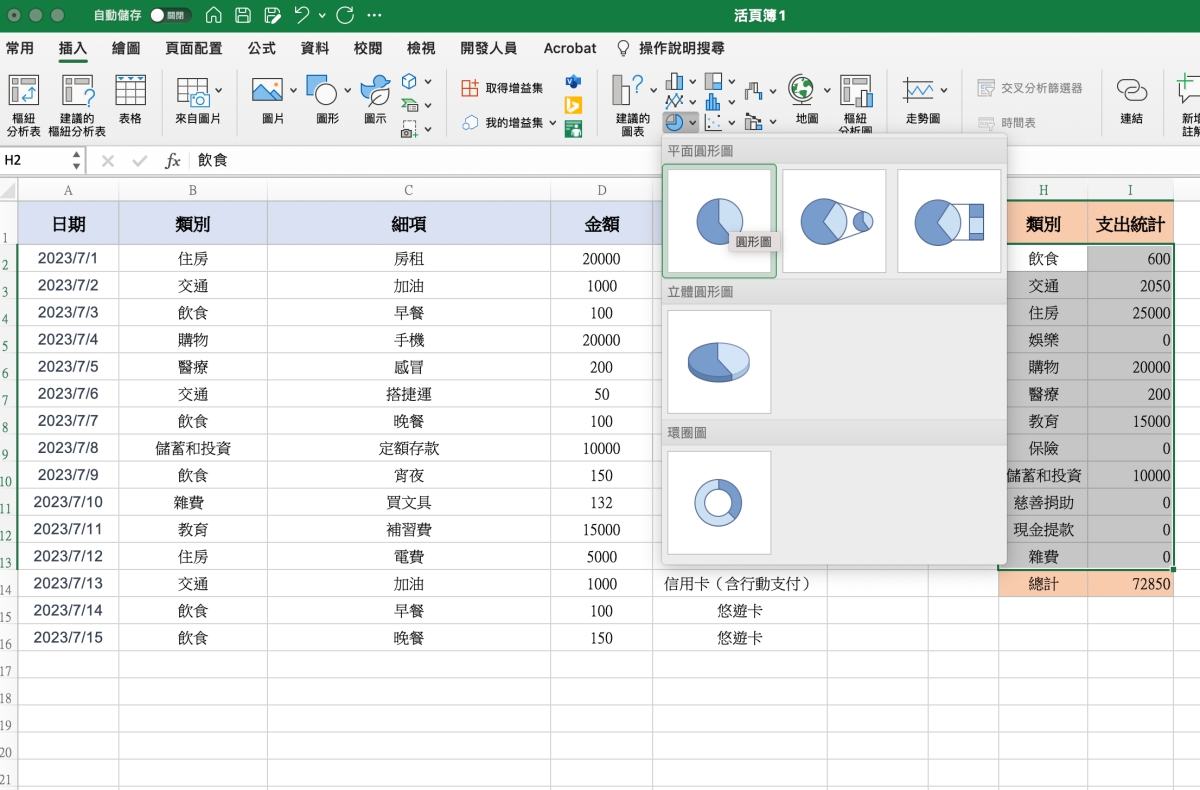The width and height of the screenshot is (1200, 790).
Task: Expand the Shapes dropdown arrow
Action: coord(347,91)
